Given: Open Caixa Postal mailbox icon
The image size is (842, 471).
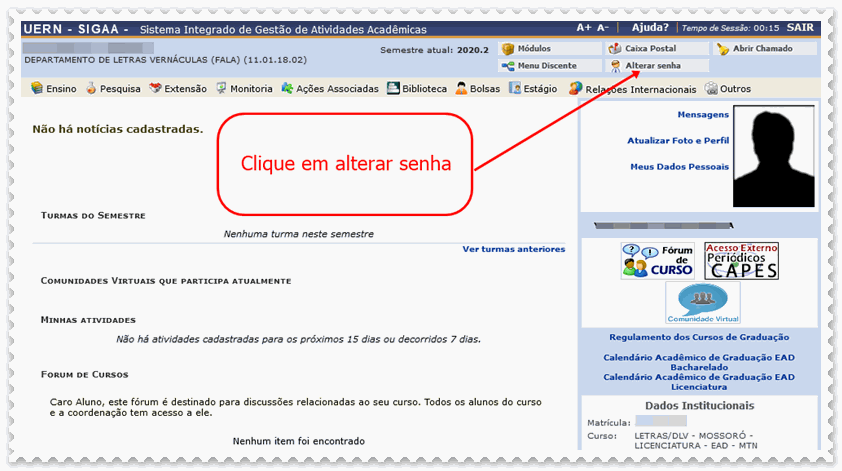Looking at the screenshot, I should [x=616, y=49].
